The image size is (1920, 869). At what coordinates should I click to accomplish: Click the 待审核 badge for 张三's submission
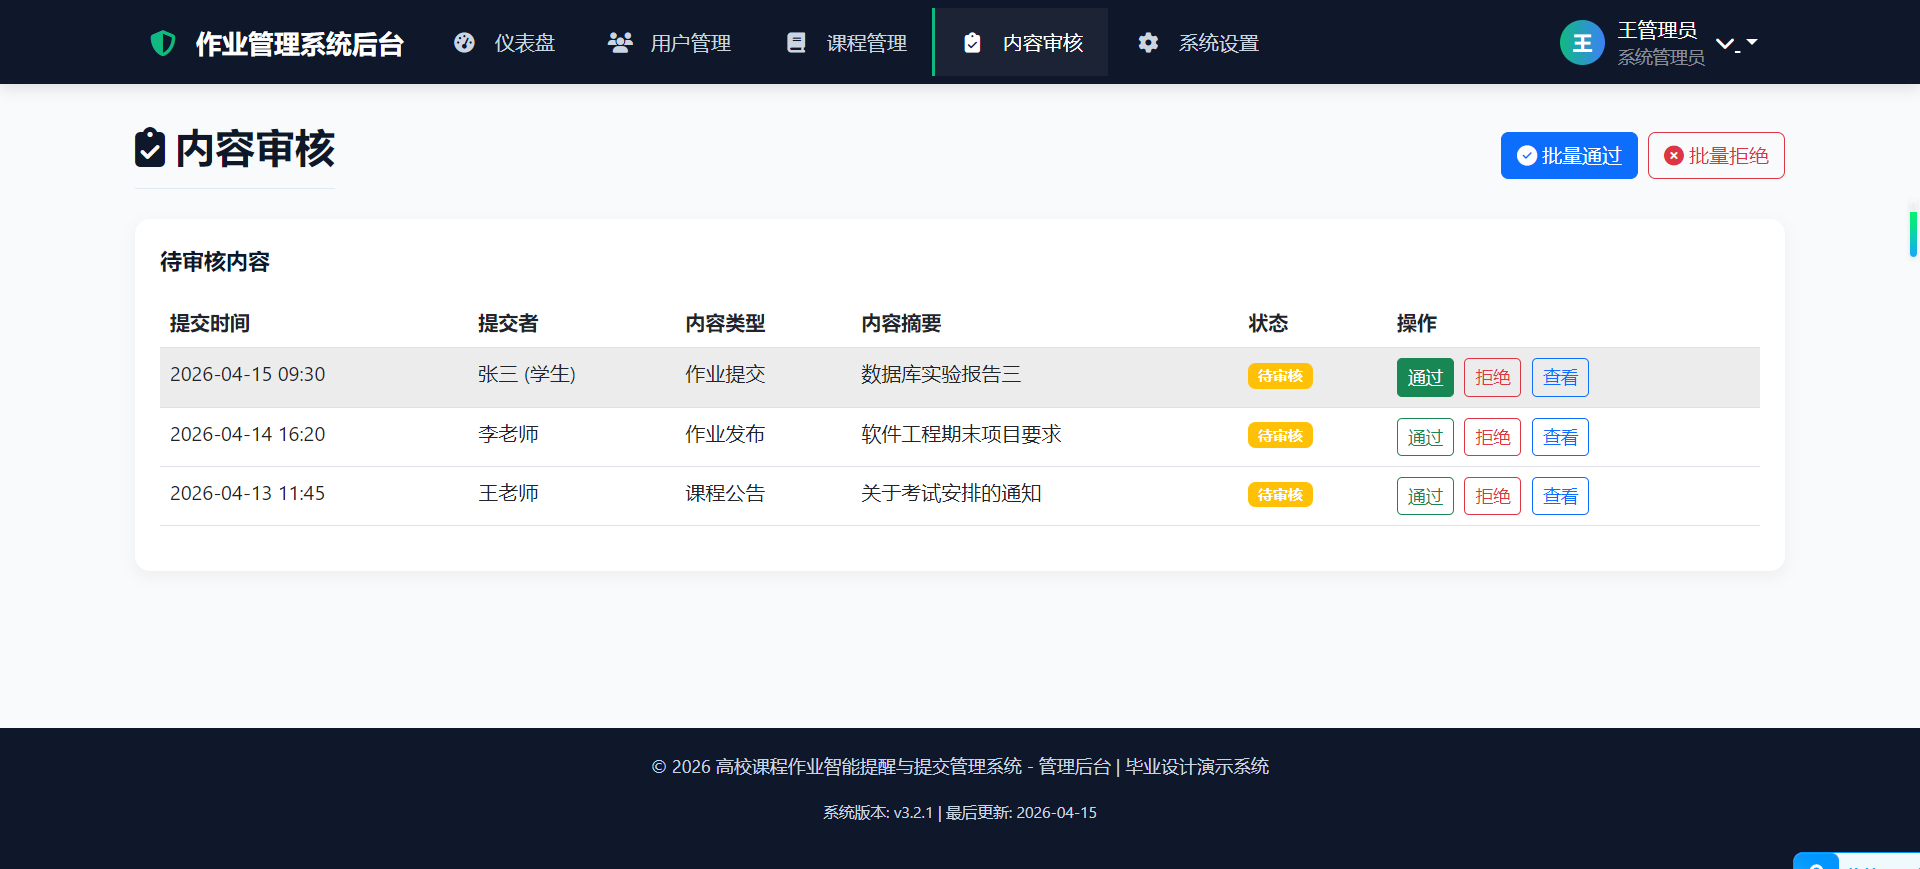tap(1280, 376)
